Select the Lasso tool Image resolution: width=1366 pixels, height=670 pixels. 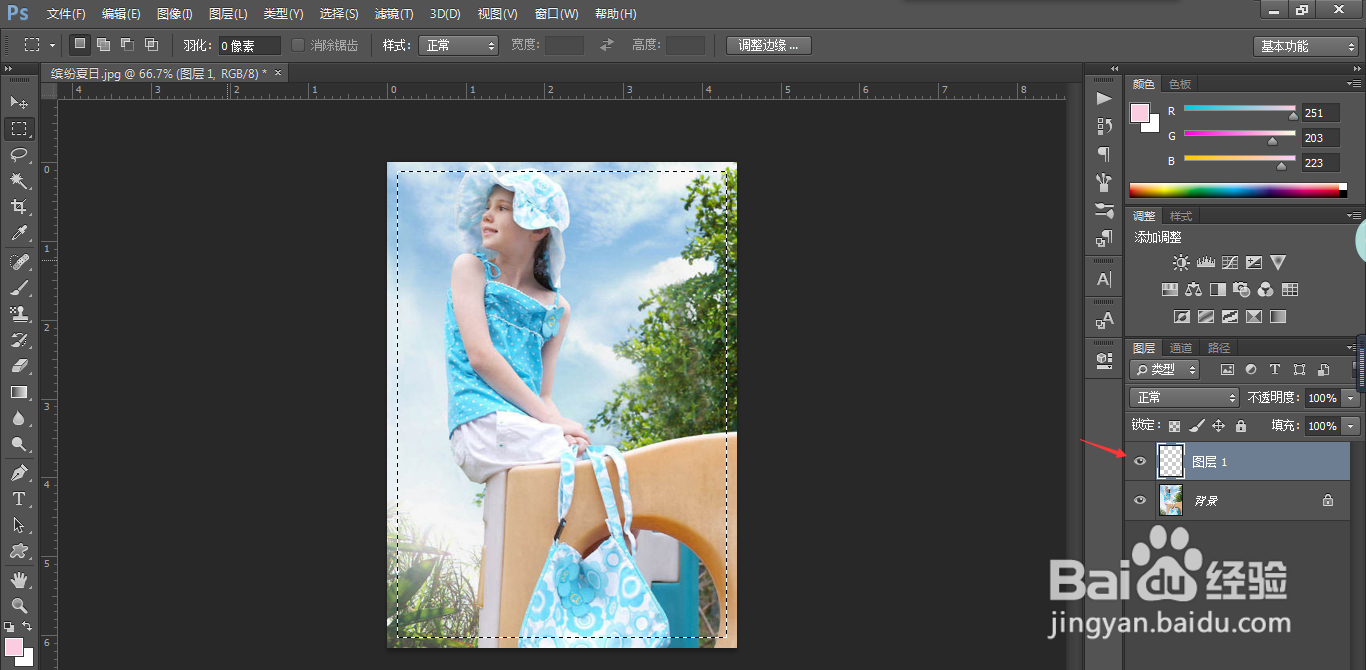point(18,154)
